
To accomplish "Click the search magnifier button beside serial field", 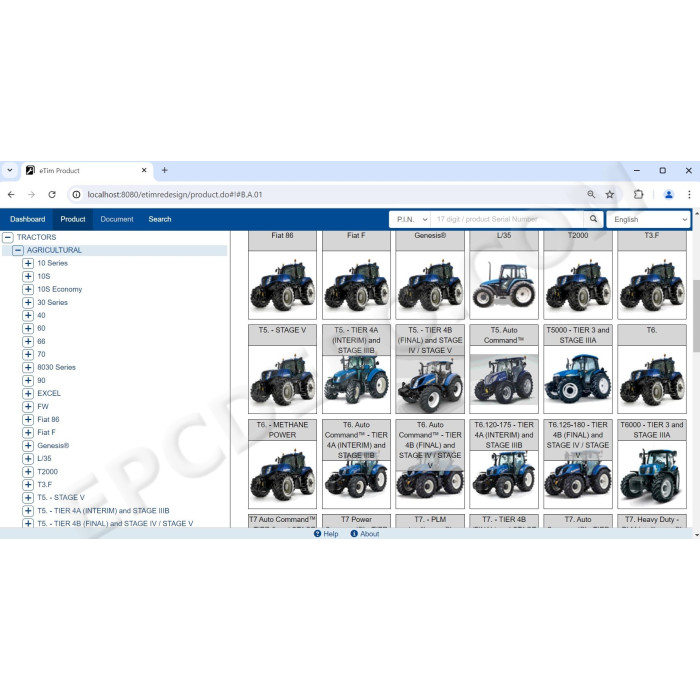I will [593, 219].
